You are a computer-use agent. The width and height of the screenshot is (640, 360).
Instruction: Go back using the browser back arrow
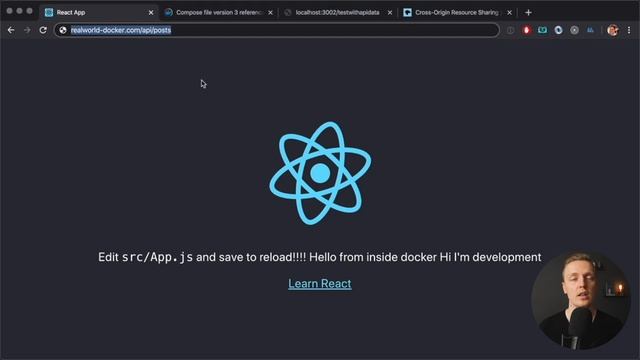(11, 30)
